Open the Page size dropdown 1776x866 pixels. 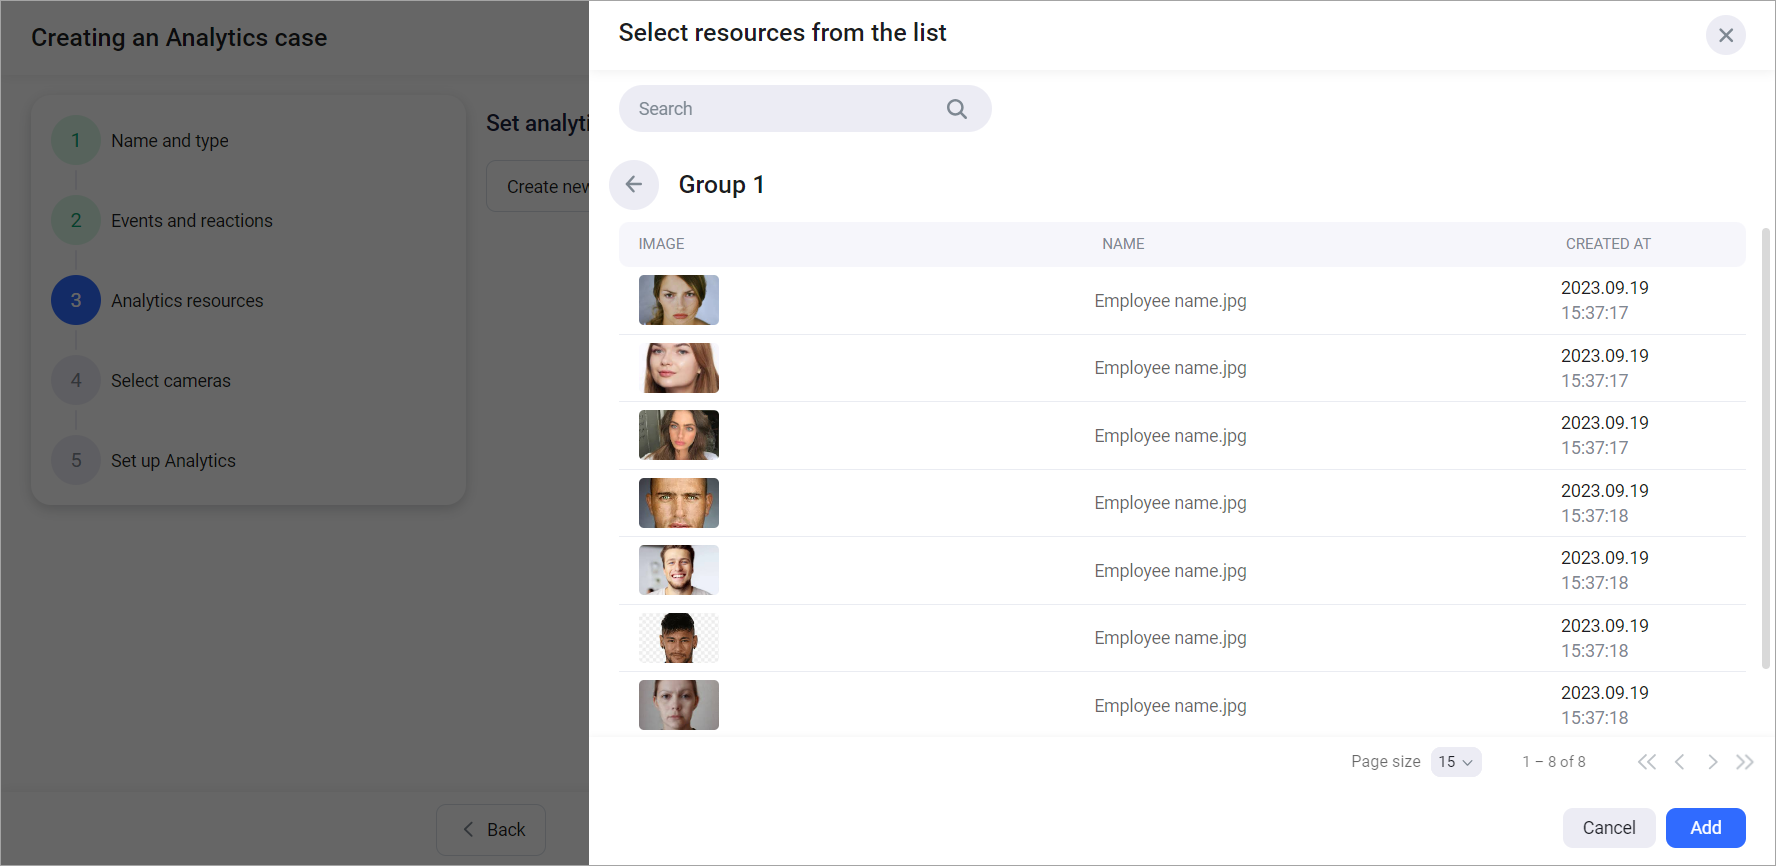[1455, 762]
